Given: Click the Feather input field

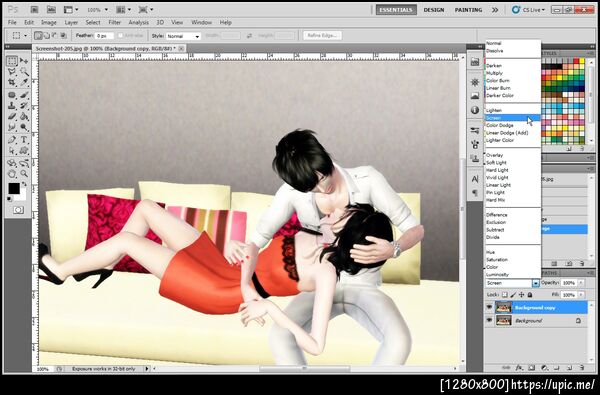Looking at the screenshot, I should [x=104, y=36].
